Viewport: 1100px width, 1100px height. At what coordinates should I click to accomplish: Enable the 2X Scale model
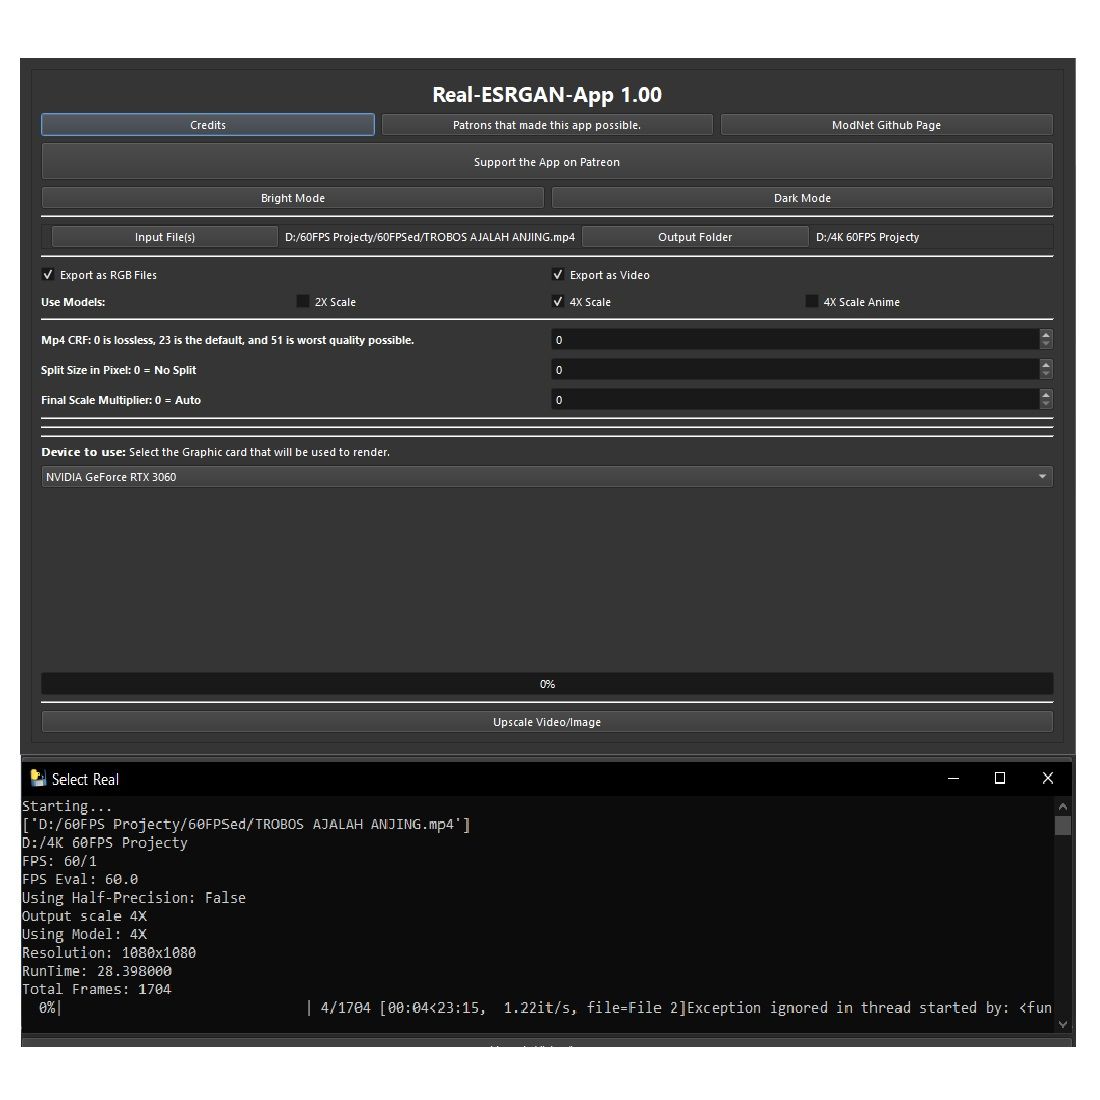coord(303,302)
